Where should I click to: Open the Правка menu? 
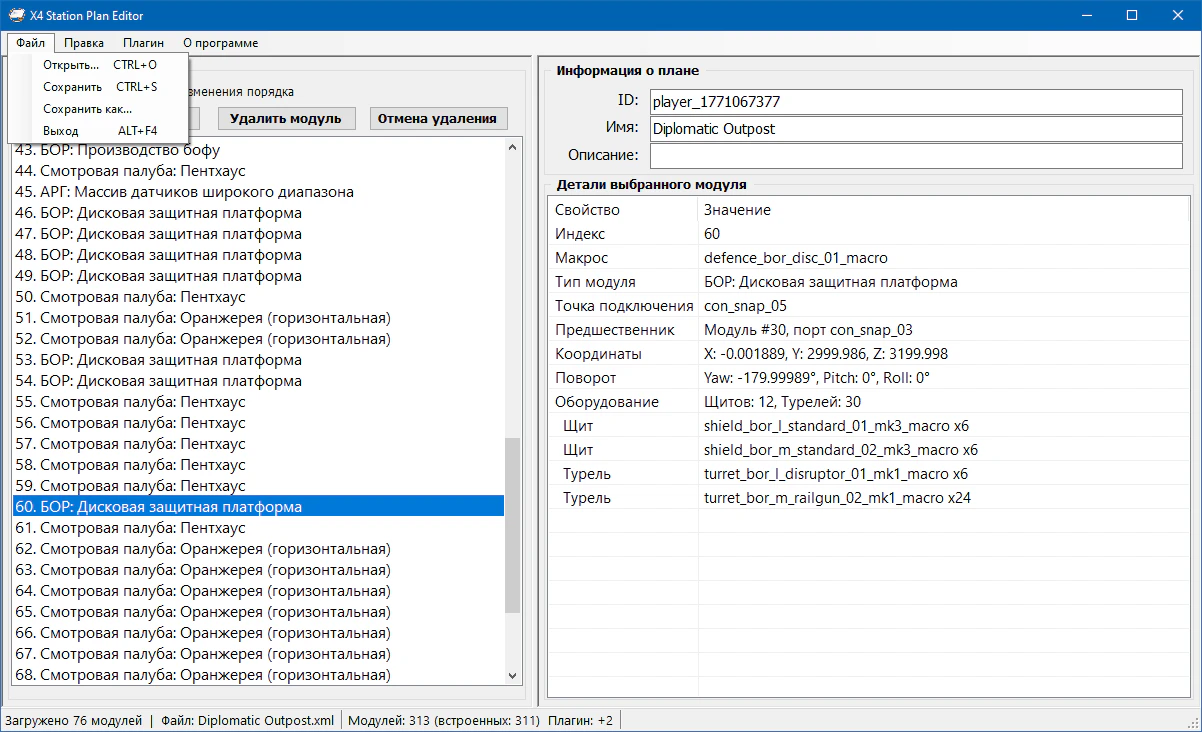click(84, 43)
